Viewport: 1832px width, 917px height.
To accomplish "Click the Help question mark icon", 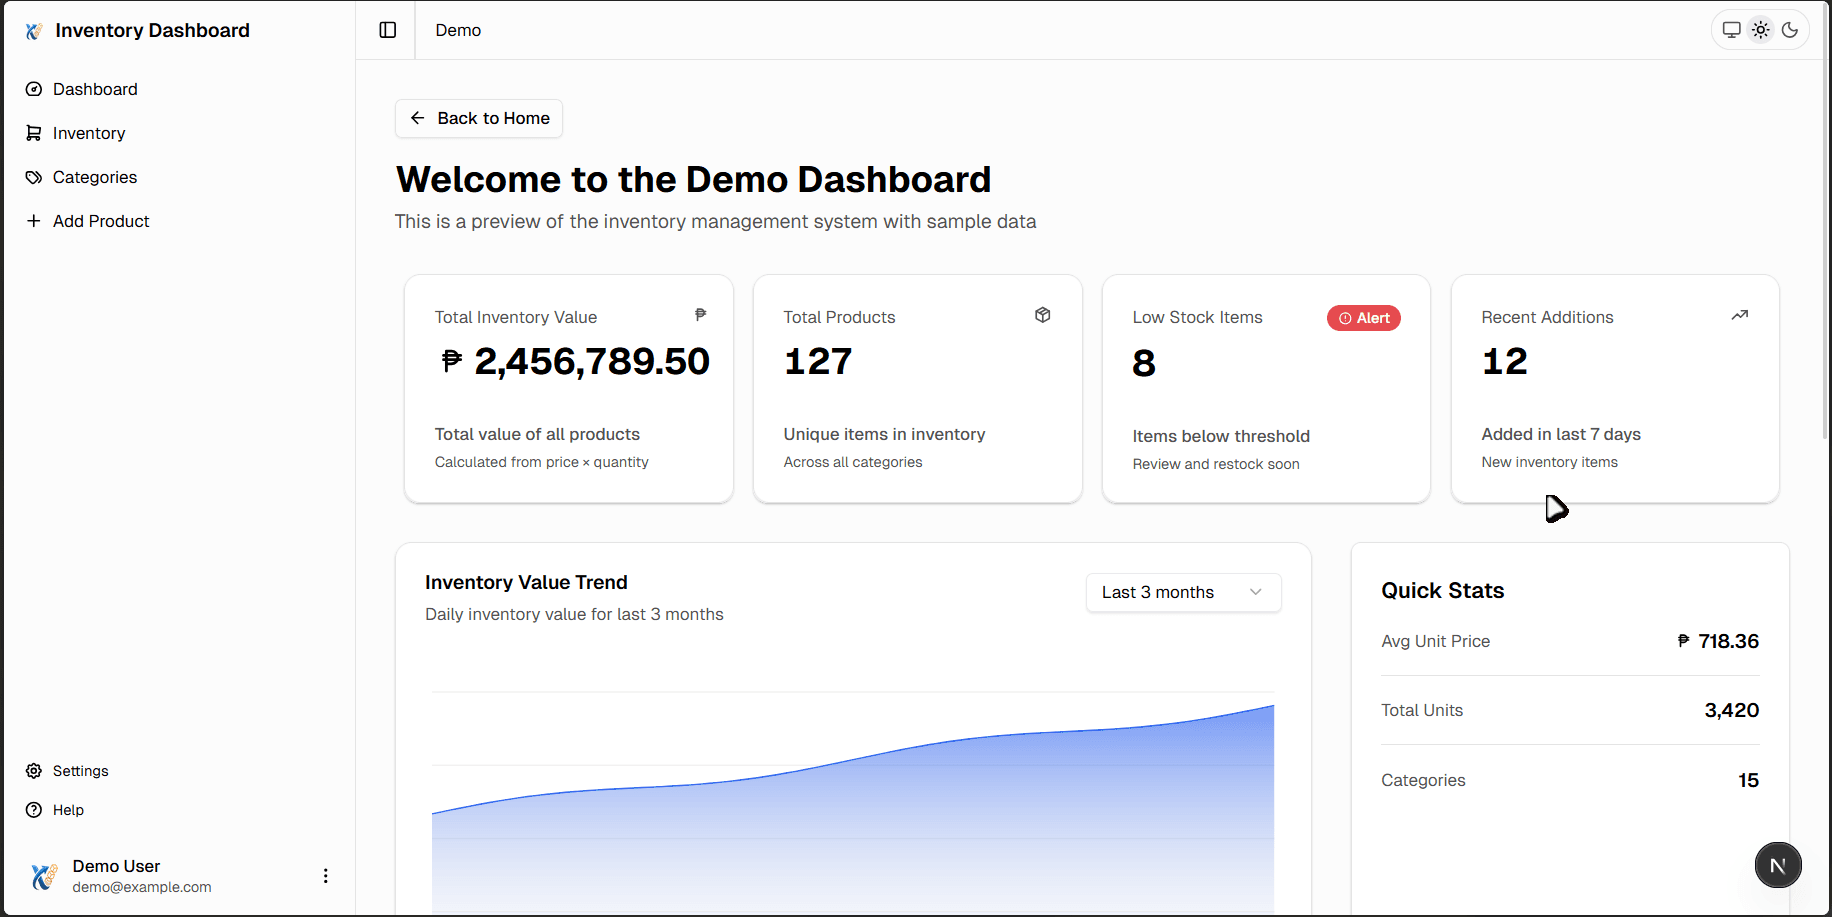I will pyautogui.click(x=33, y=809).
